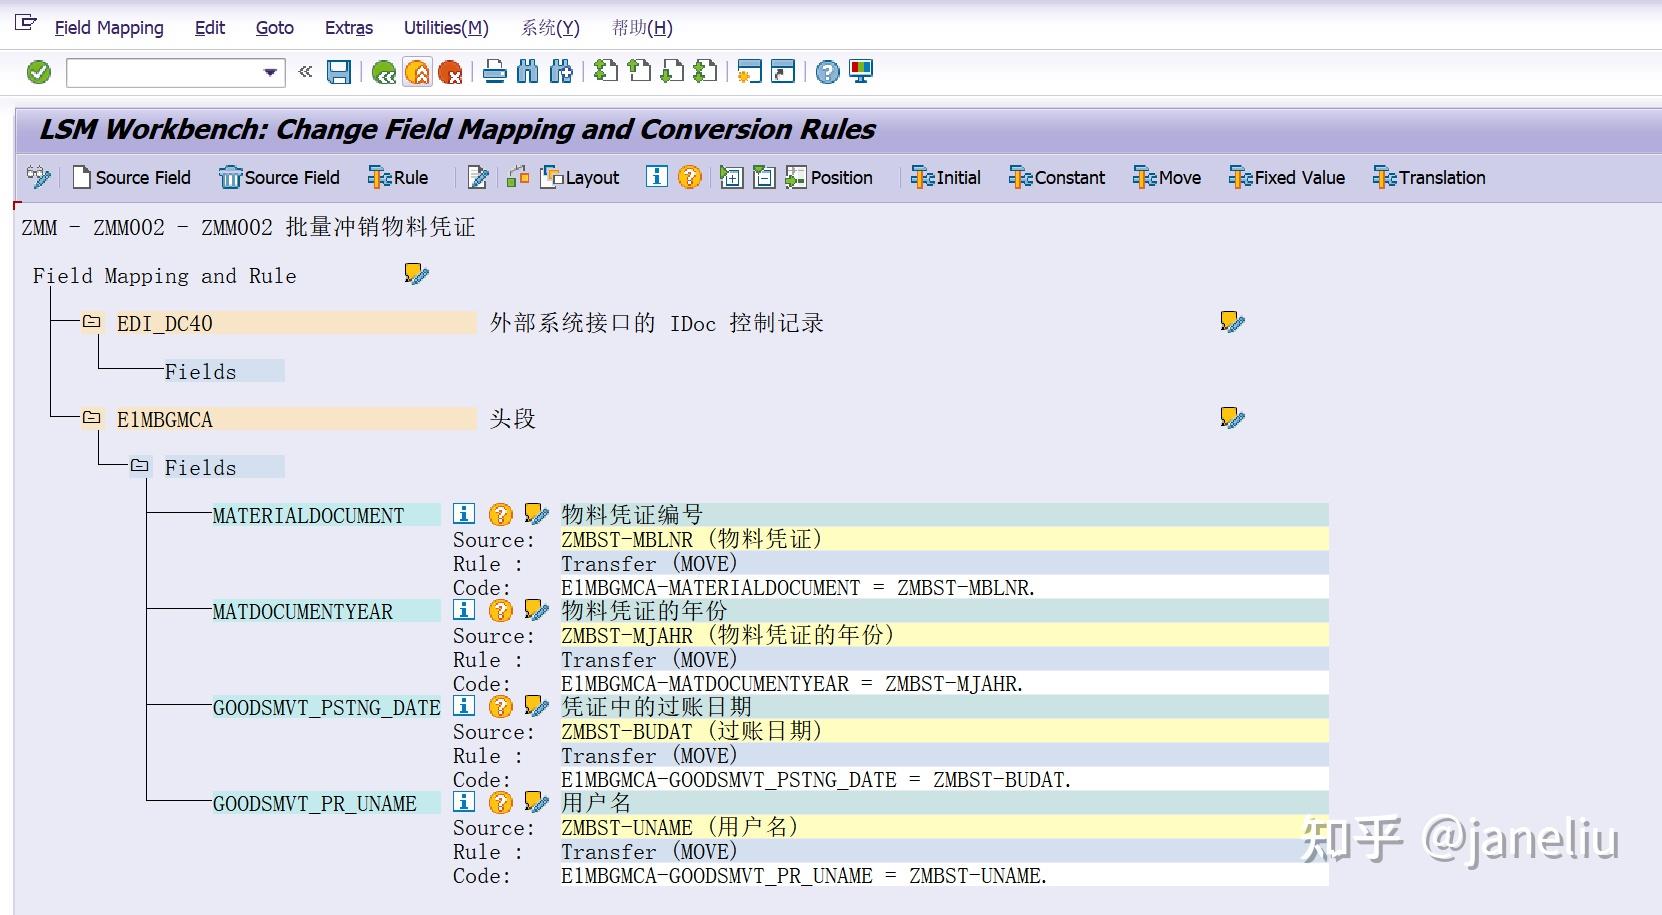Collapse the Fields folder under E1MBGMCA
This screenshot has height=915, width=1662.
140,466
